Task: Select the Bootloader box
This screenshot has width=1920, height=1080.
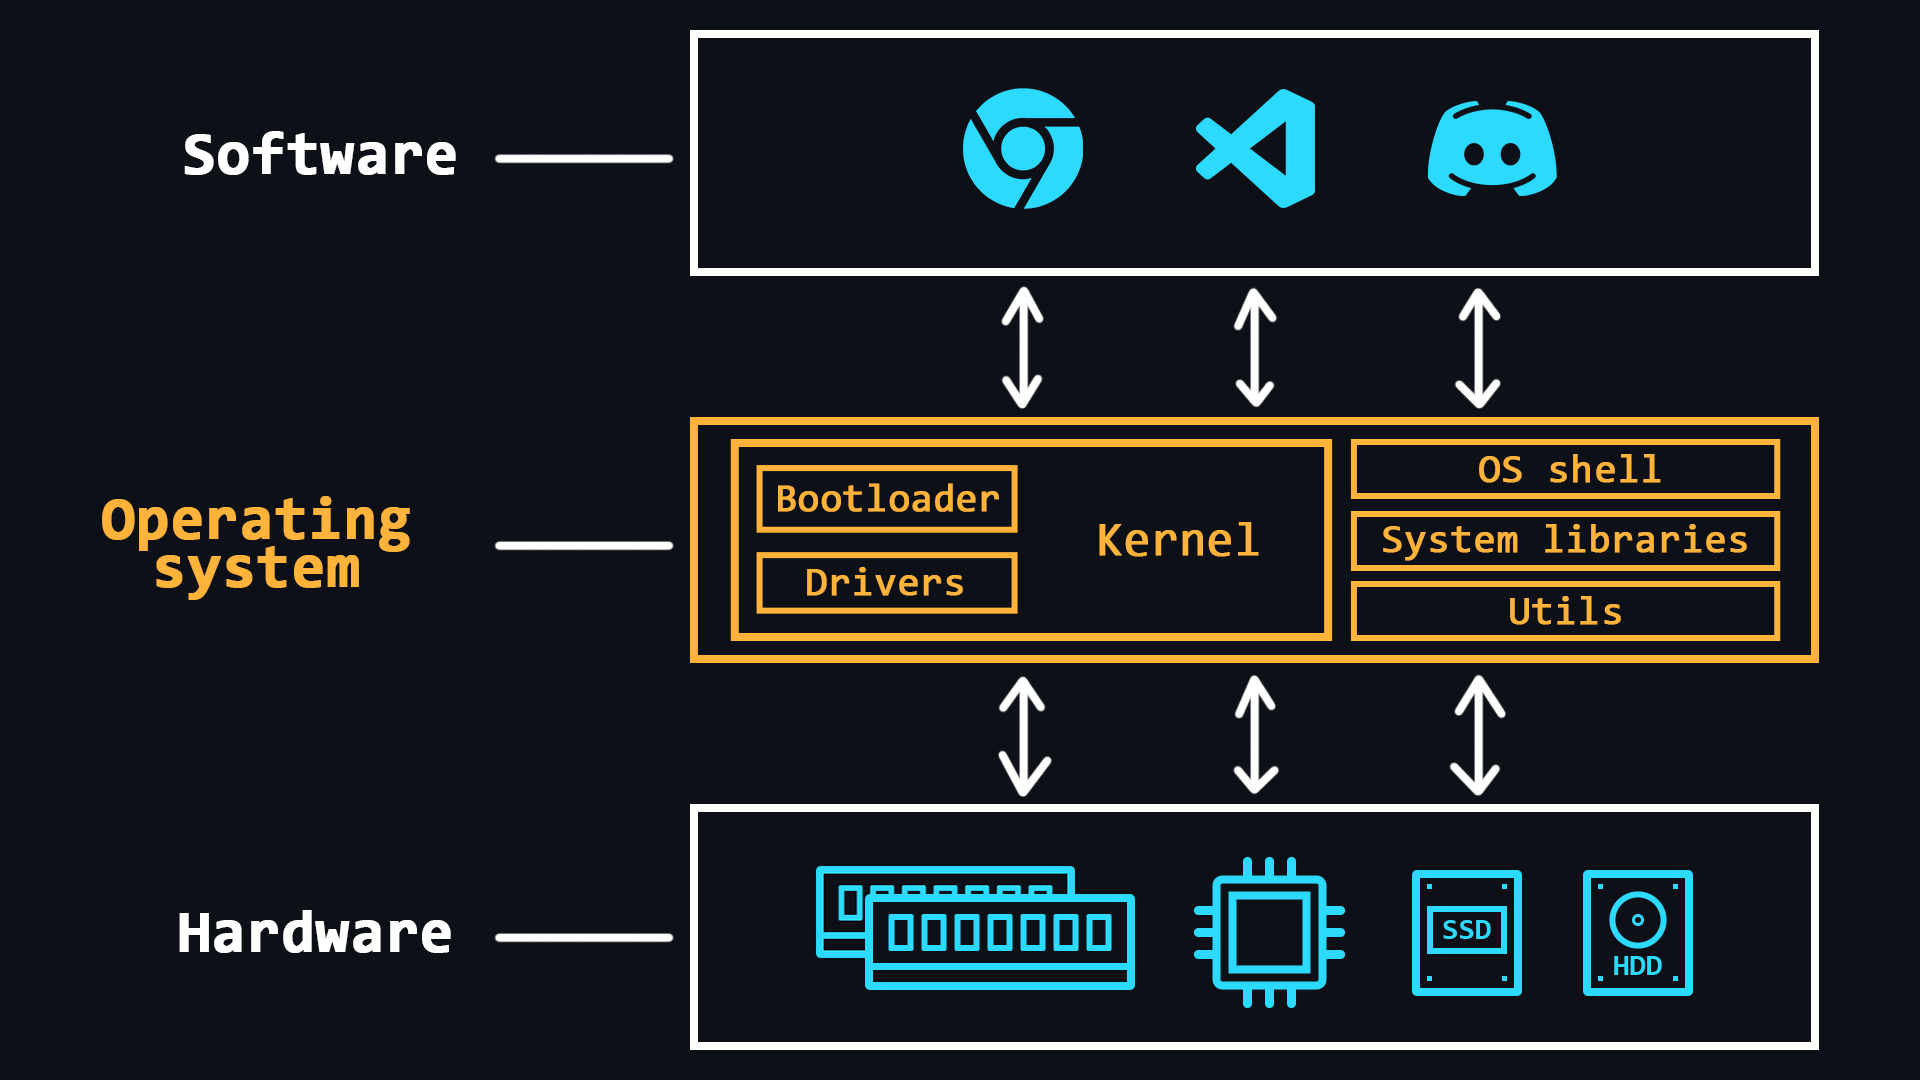Action: click(x=886, y=498)
